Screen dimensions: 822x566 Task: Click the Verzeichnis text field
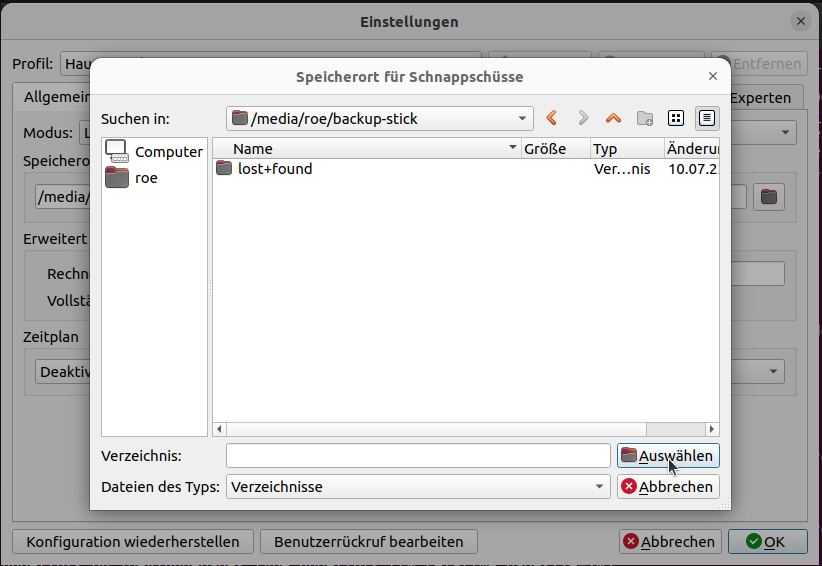pyautogui.click(x=417, y=456)
